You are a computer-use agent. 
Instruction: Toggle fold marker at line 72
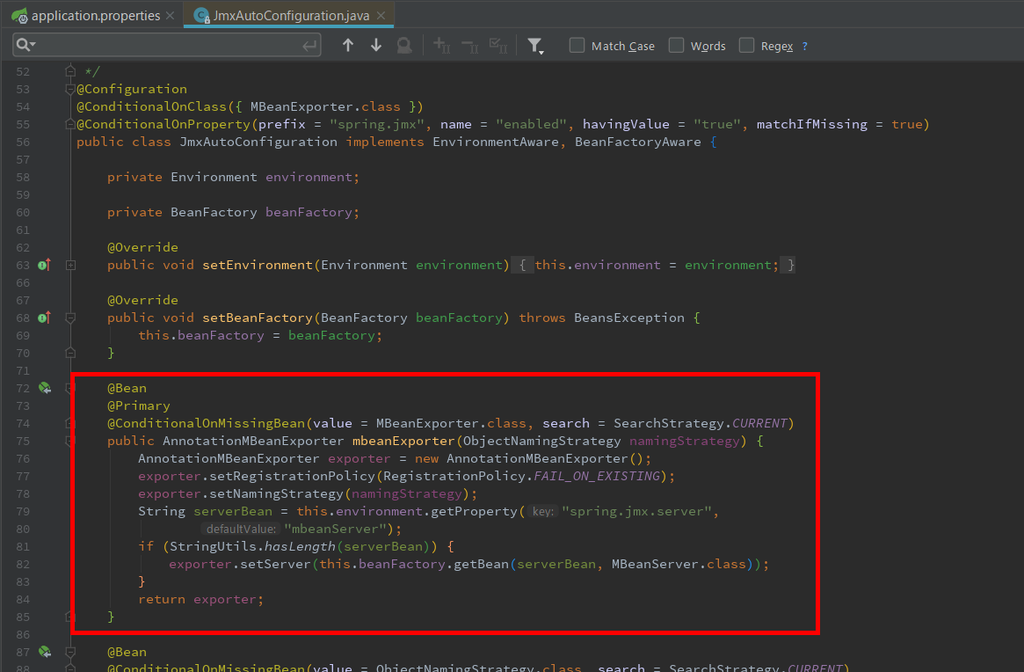[x=70, y=389]
